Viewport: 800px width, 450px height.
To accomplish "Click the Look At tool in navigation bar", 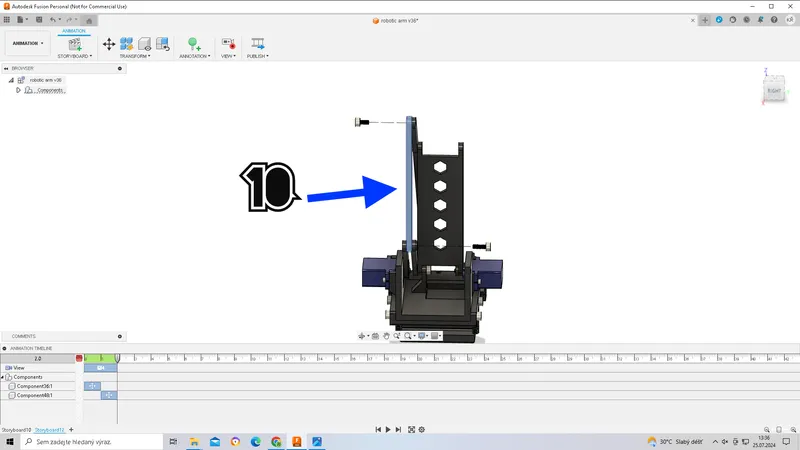I will (376, 336).
